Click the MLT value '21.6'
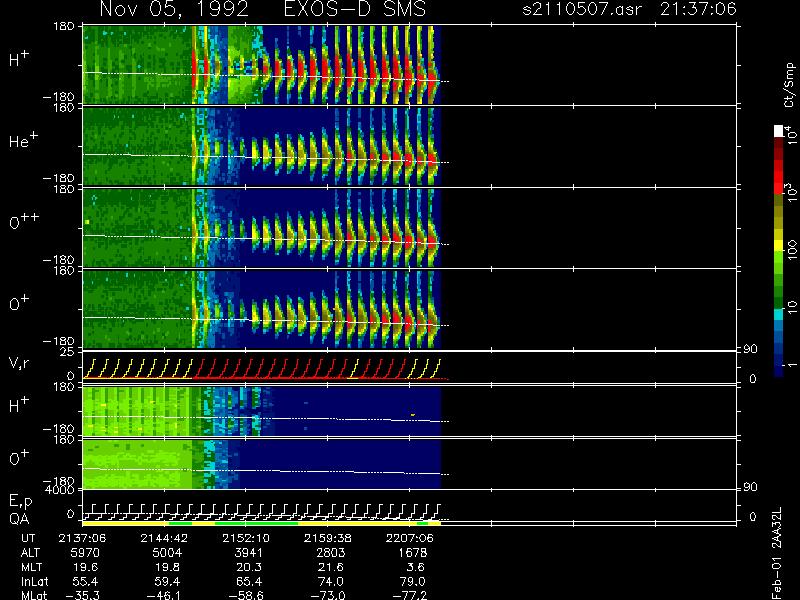Image resolution: width=800 pixels, height=600 pixels. [x=330, y=567]
